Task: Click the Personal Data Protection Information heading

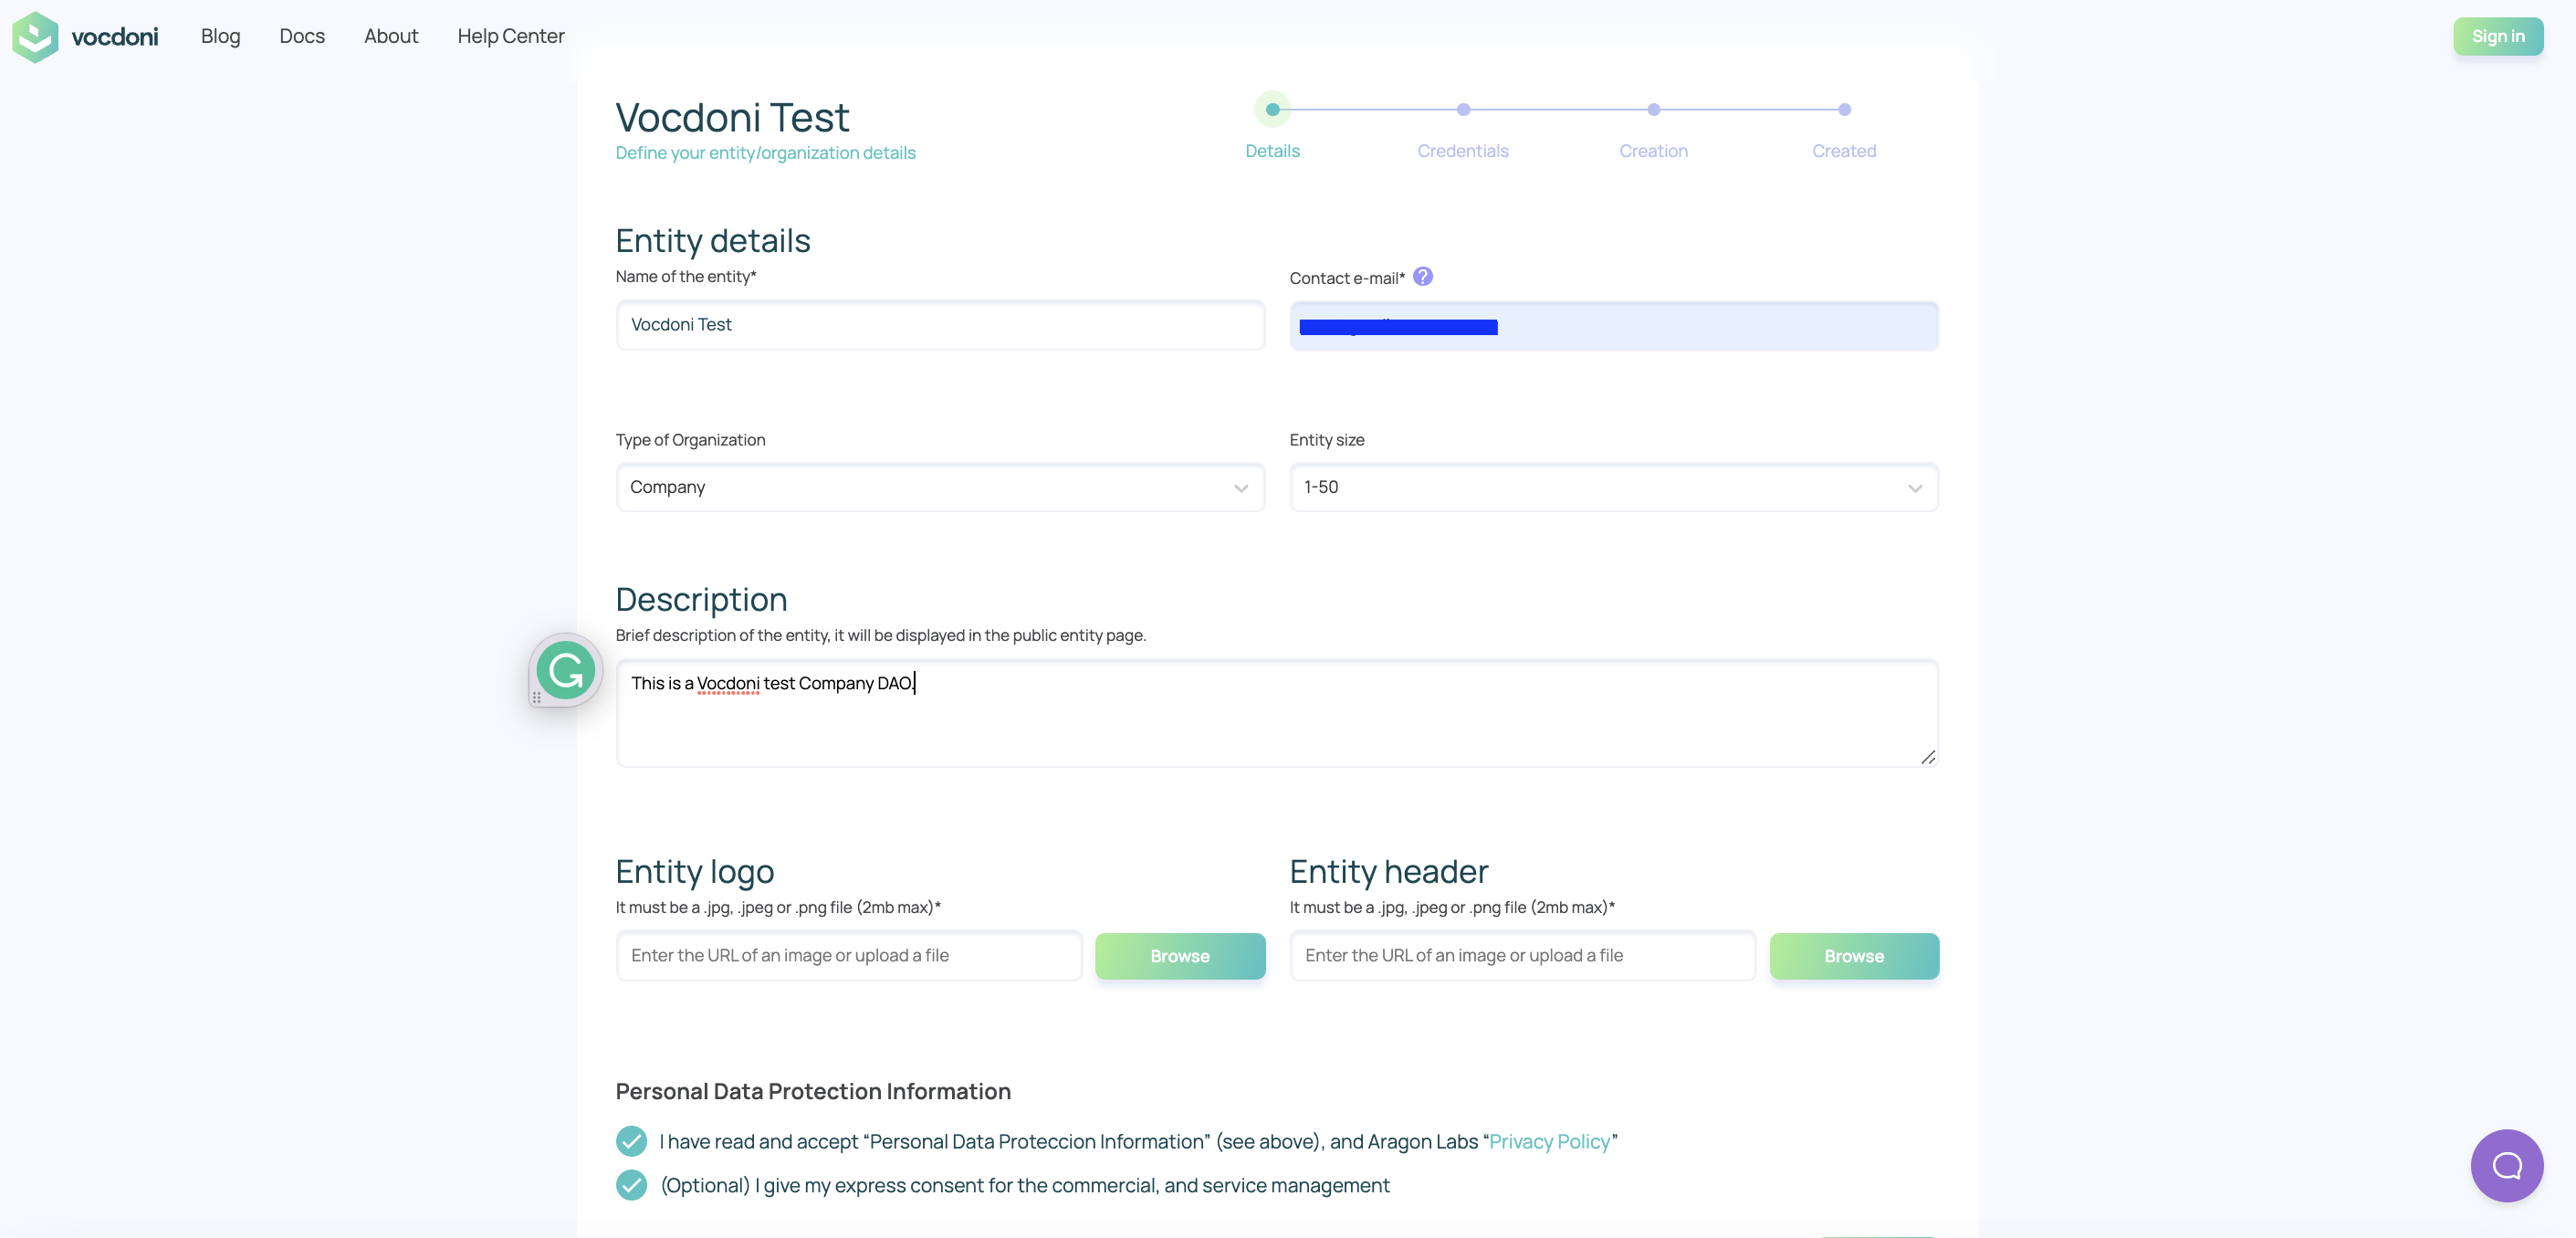Action: (x=813, y=1091)
